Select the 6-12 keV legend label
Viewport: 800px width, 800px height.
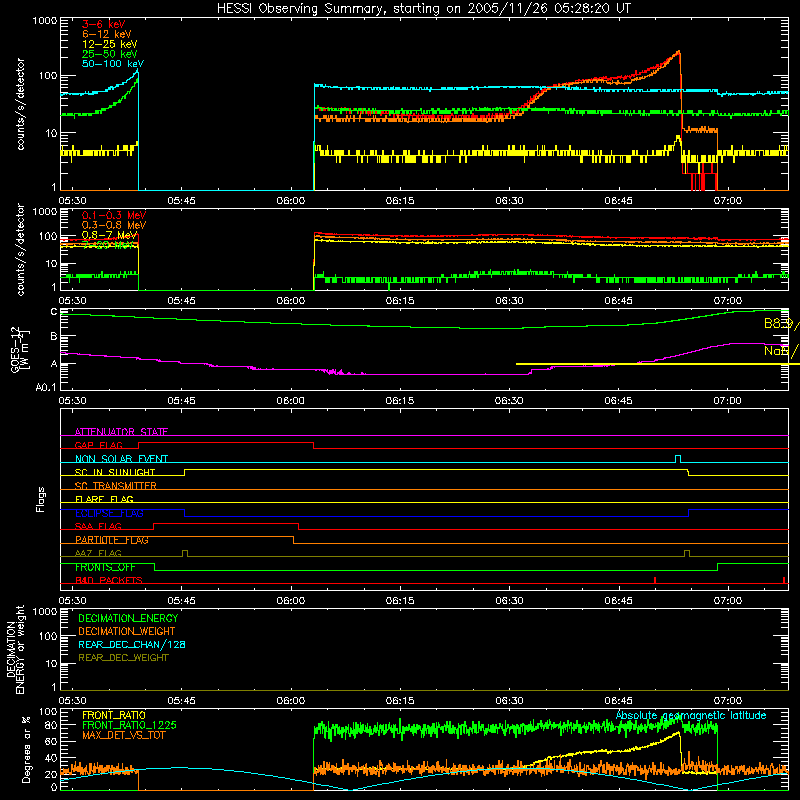107,34
